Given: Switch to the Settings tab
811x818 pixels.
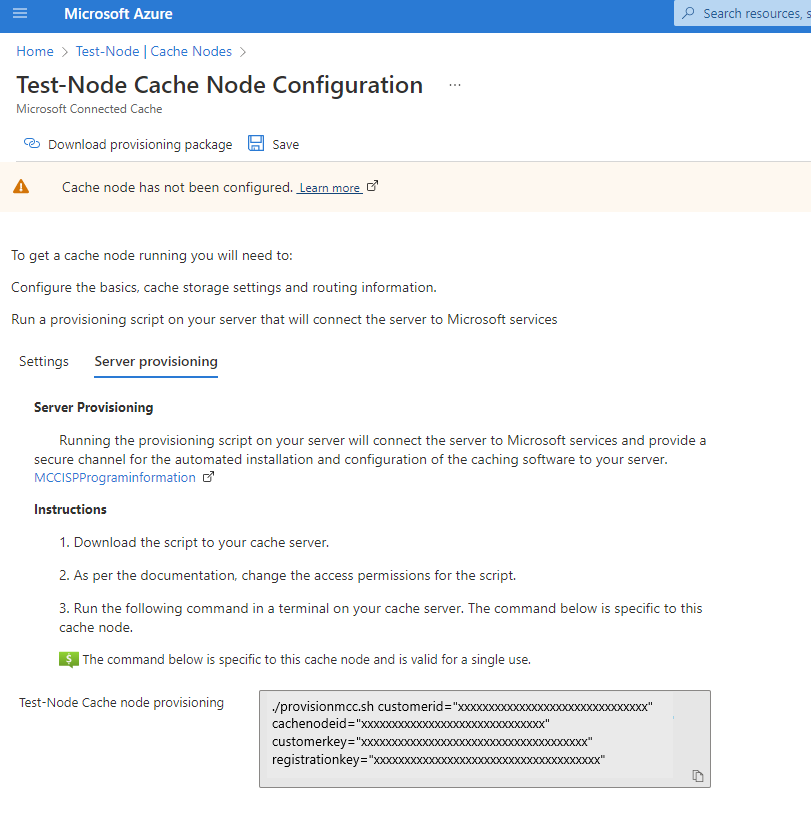Looking at the screenshot, I should (43, 361).
